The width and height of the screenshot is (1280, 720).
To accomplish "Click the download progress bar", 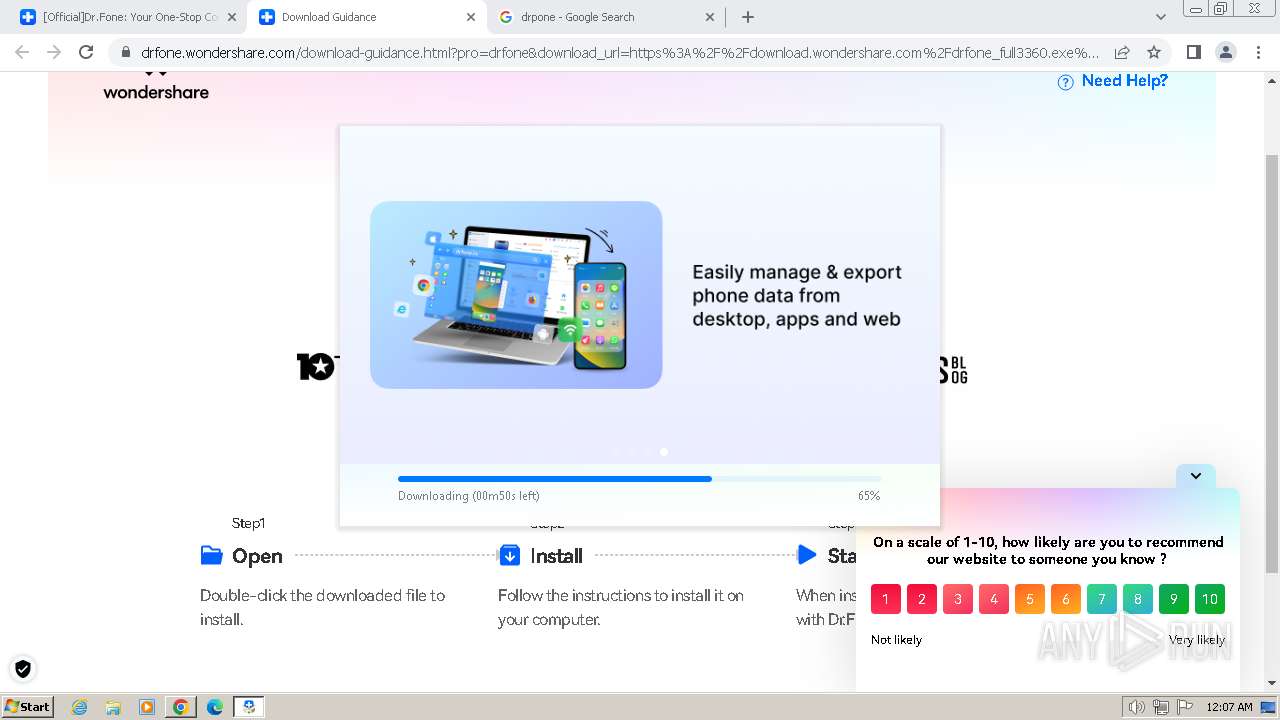I will pyautogui.click(x=640, y=479).
